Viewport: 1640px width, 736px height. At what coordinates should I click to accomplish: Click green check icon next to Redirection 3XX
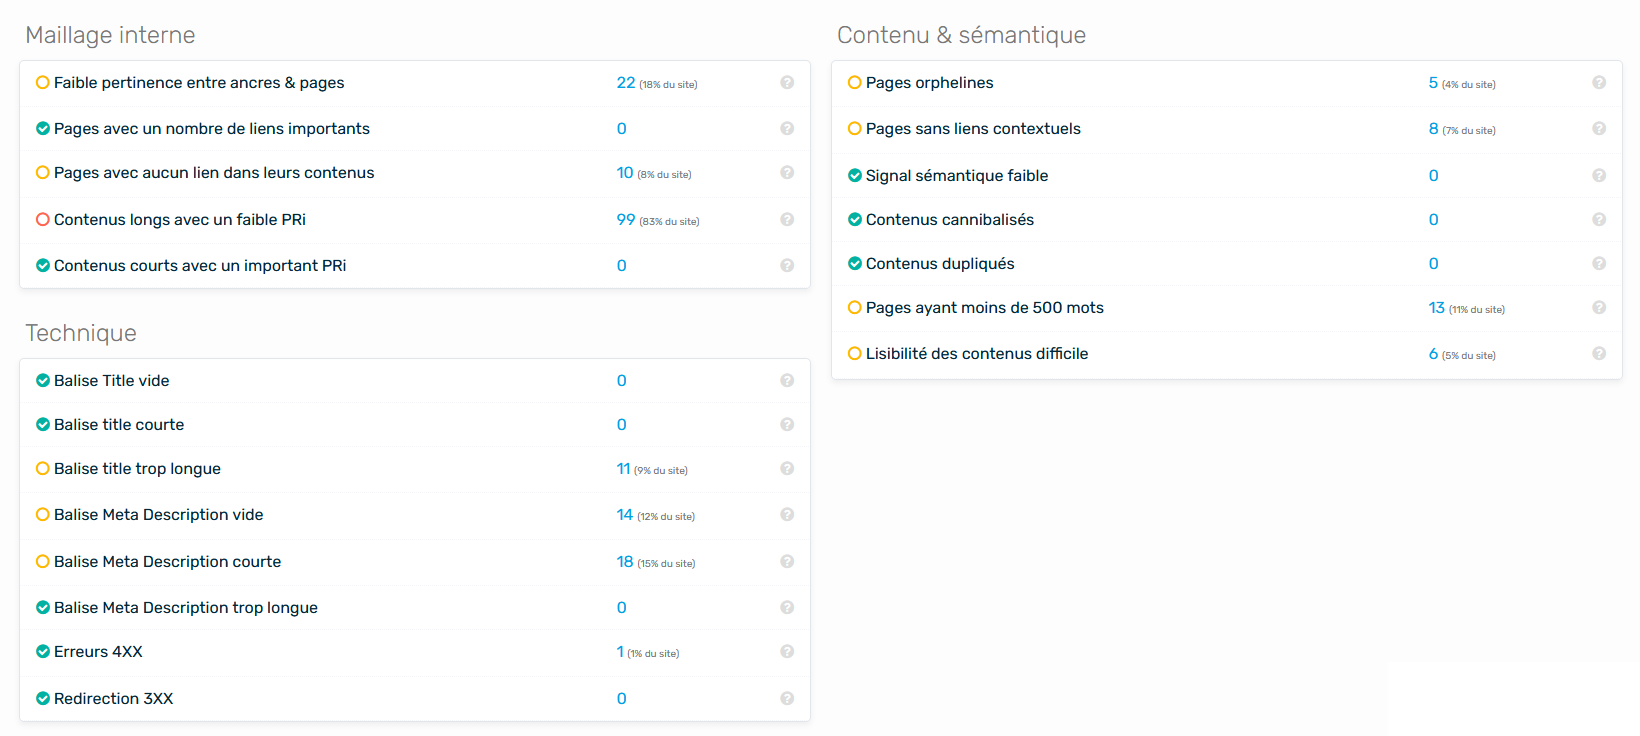43,699
